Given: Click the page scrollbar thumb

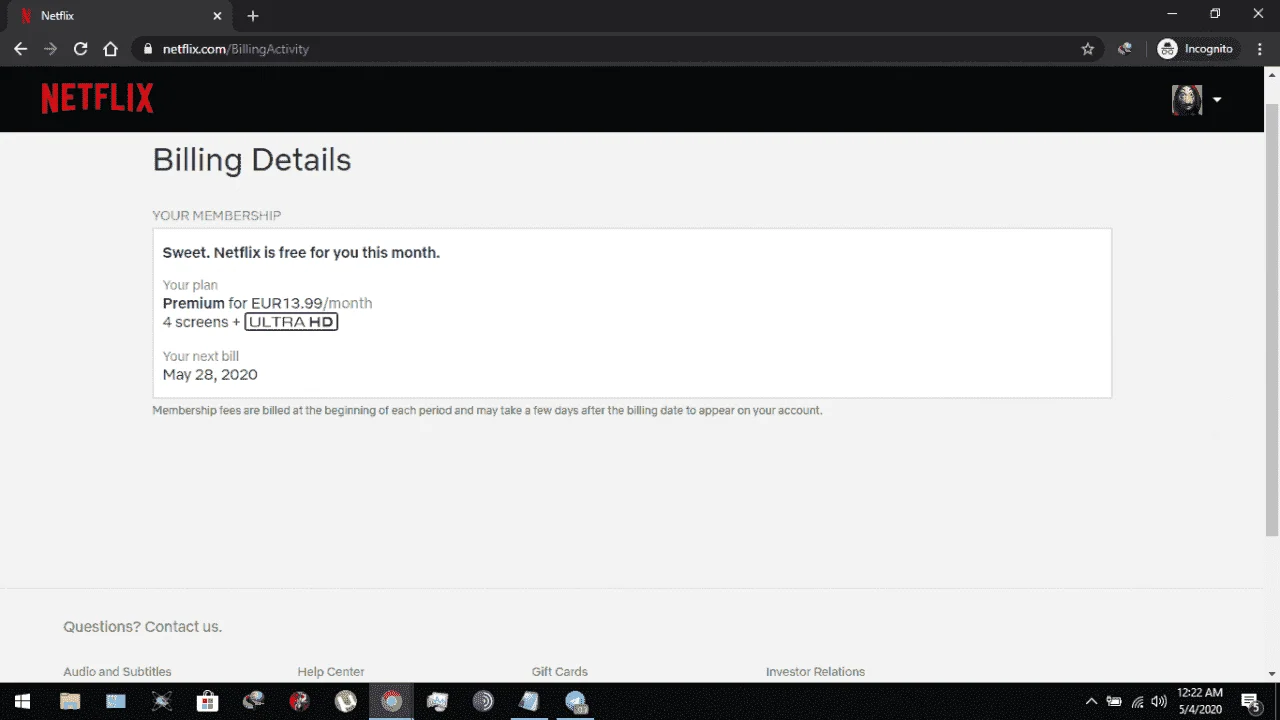Looking at the screenshot, I should 1272,320.
